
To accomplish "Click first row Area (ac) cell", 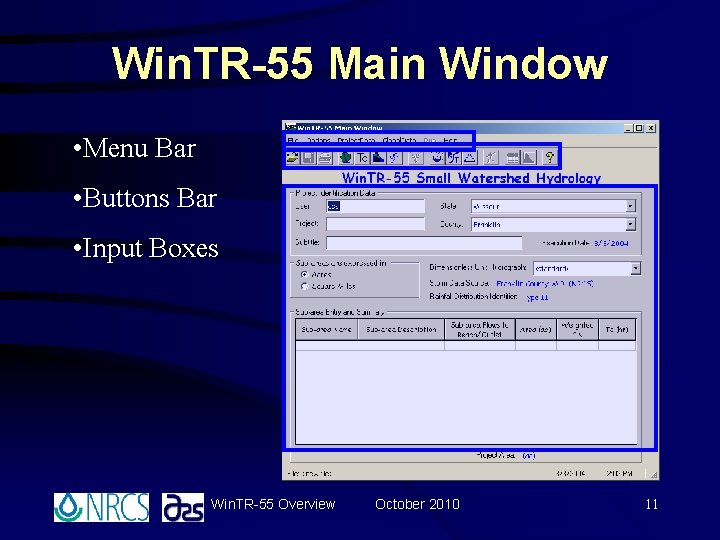I will coord(536,345).
